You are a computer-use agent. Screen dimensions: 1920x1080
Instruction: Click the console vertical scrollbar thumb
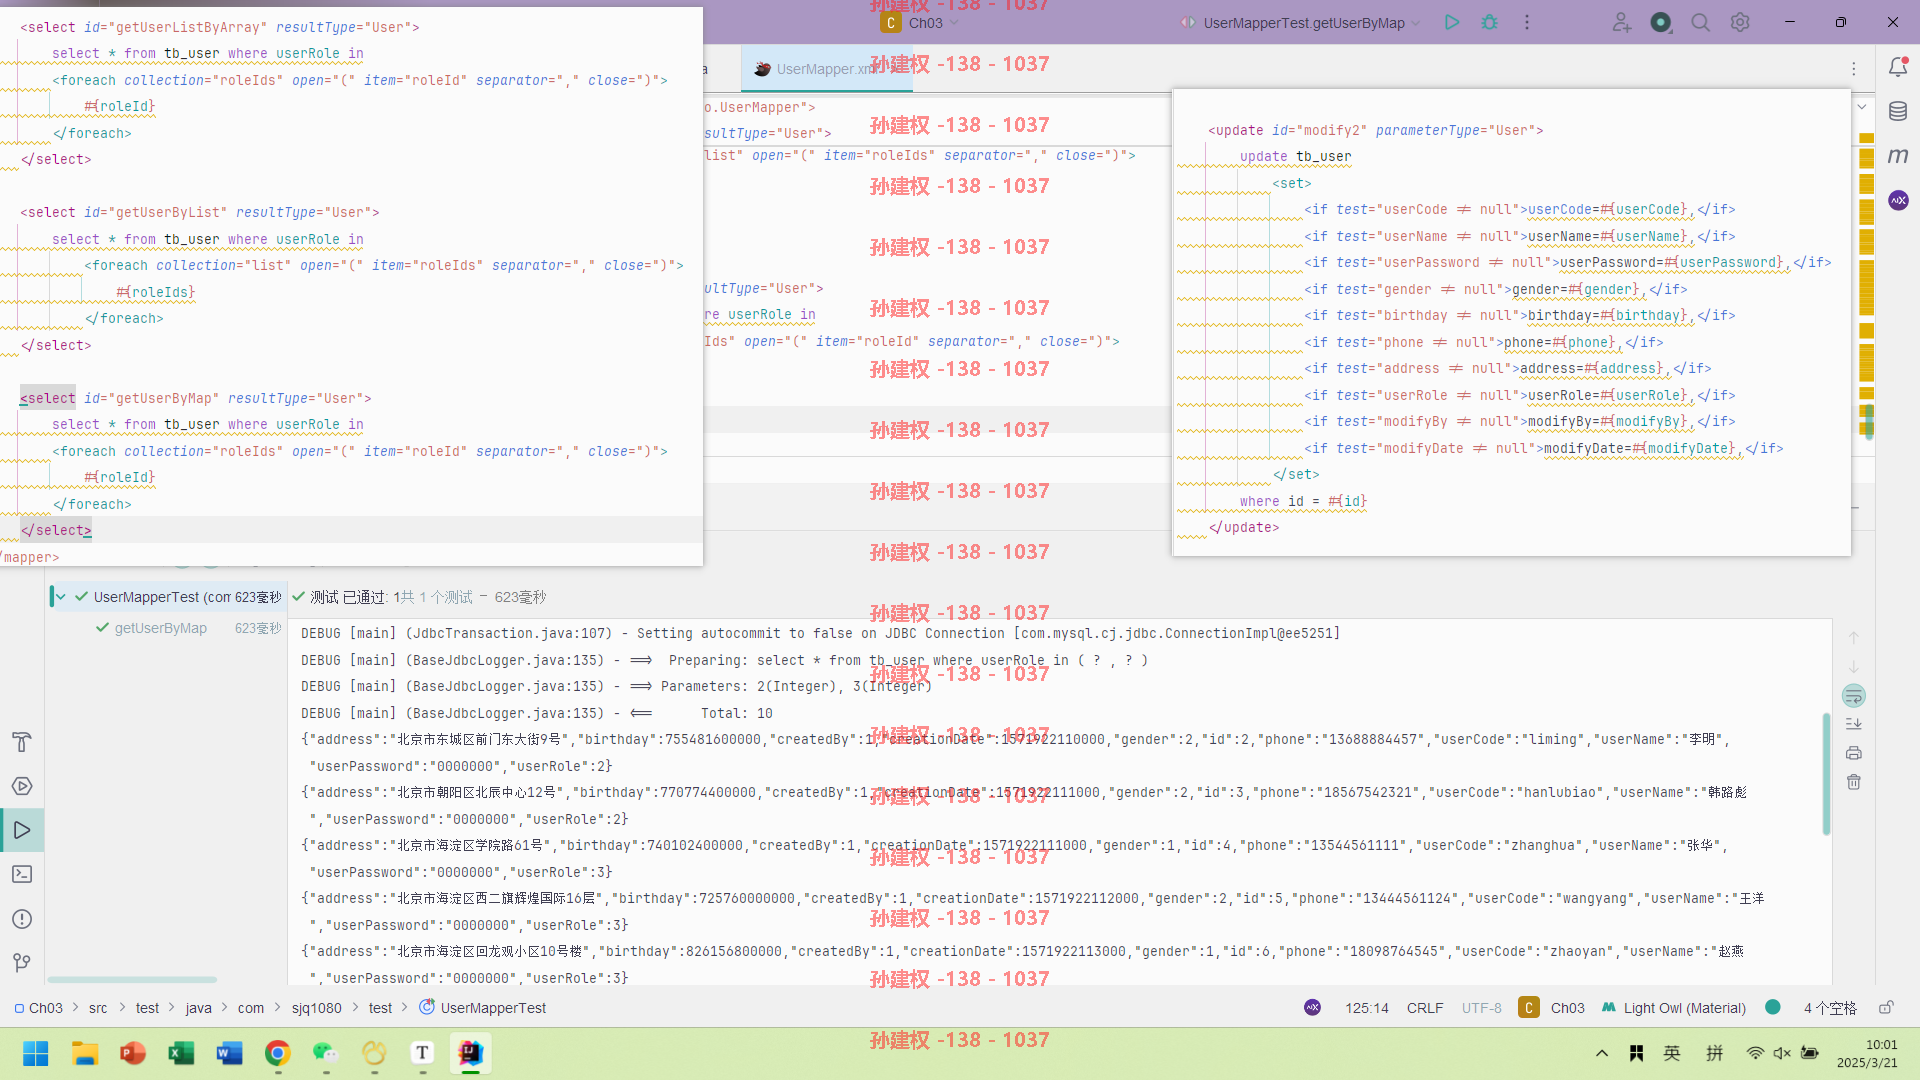click(1826, 774)
